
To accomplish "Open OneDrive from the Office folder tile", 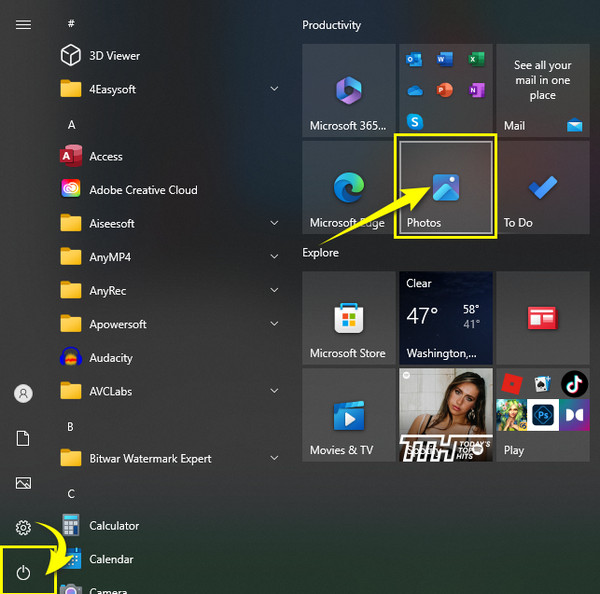I will tap(415, 91).
